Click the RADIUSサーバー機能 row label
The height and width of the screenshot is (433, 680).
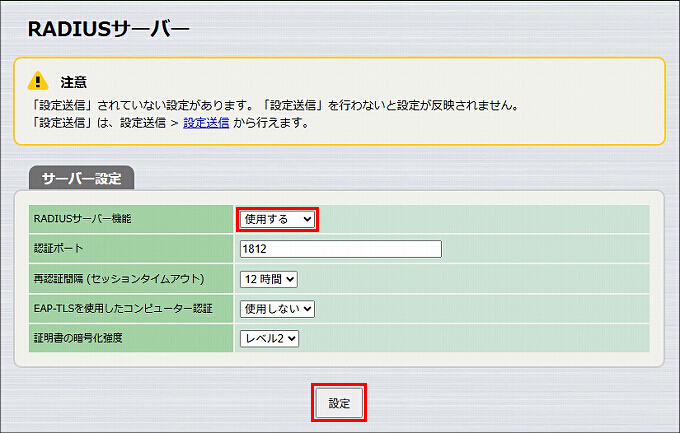(x=82, y=219)
